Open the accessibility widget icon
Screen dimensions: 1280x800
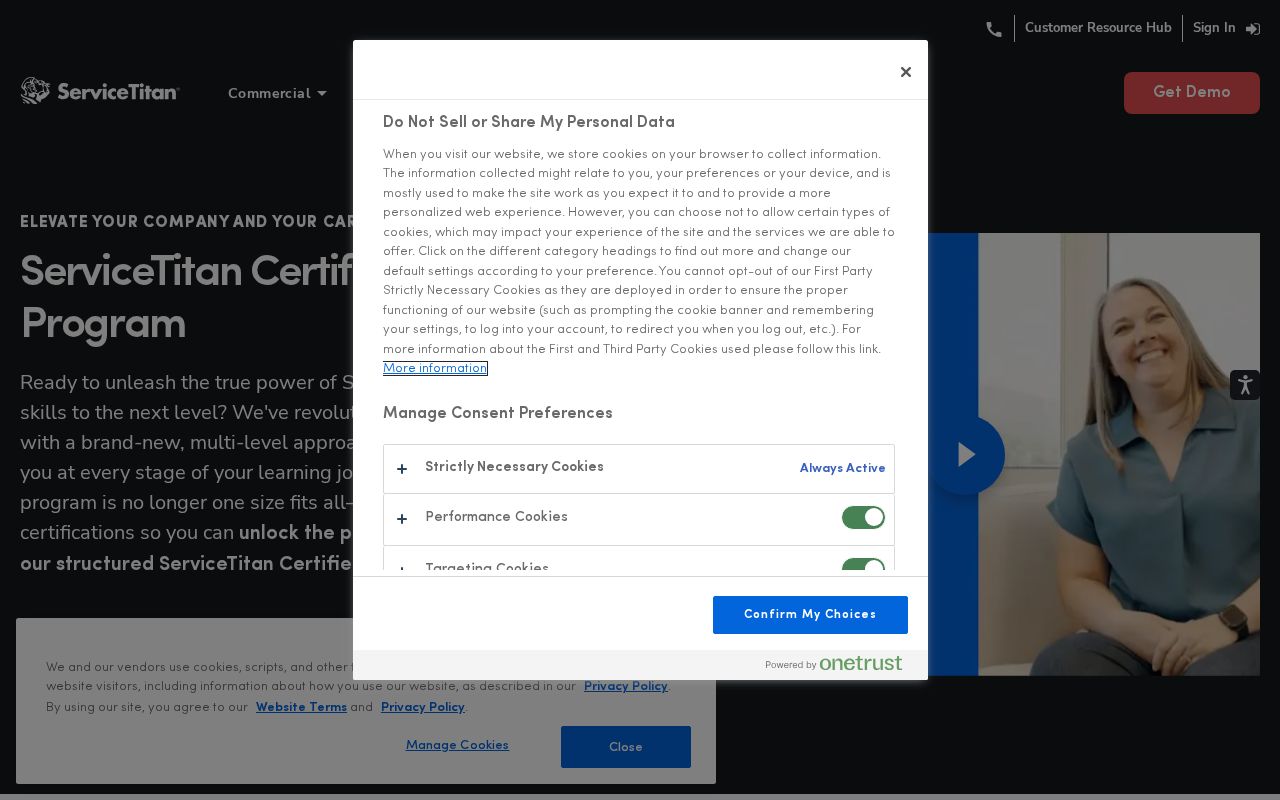(1244, 385)
